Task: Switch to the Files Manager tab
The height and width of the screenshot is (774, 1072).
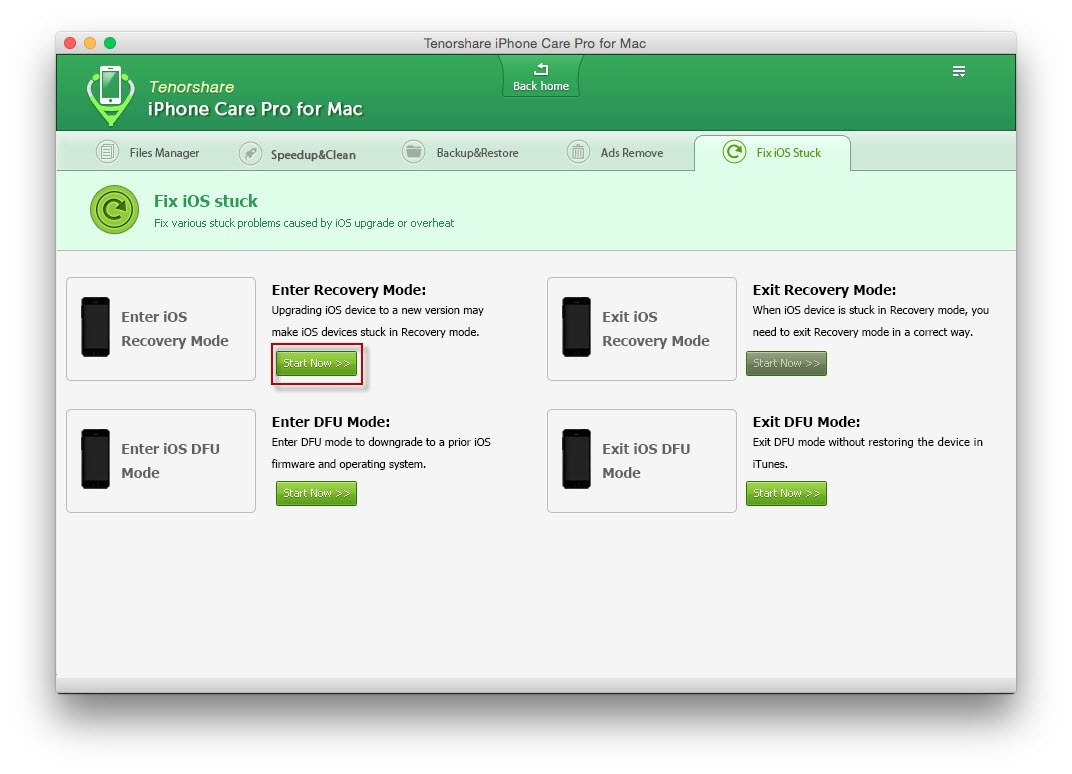Action: click(163, 153)
